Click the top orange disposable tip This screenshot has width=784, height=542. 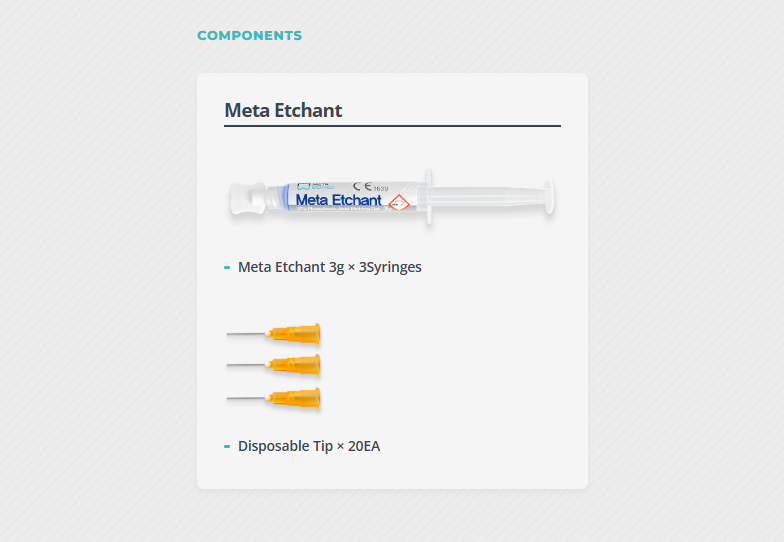point(293,334)
